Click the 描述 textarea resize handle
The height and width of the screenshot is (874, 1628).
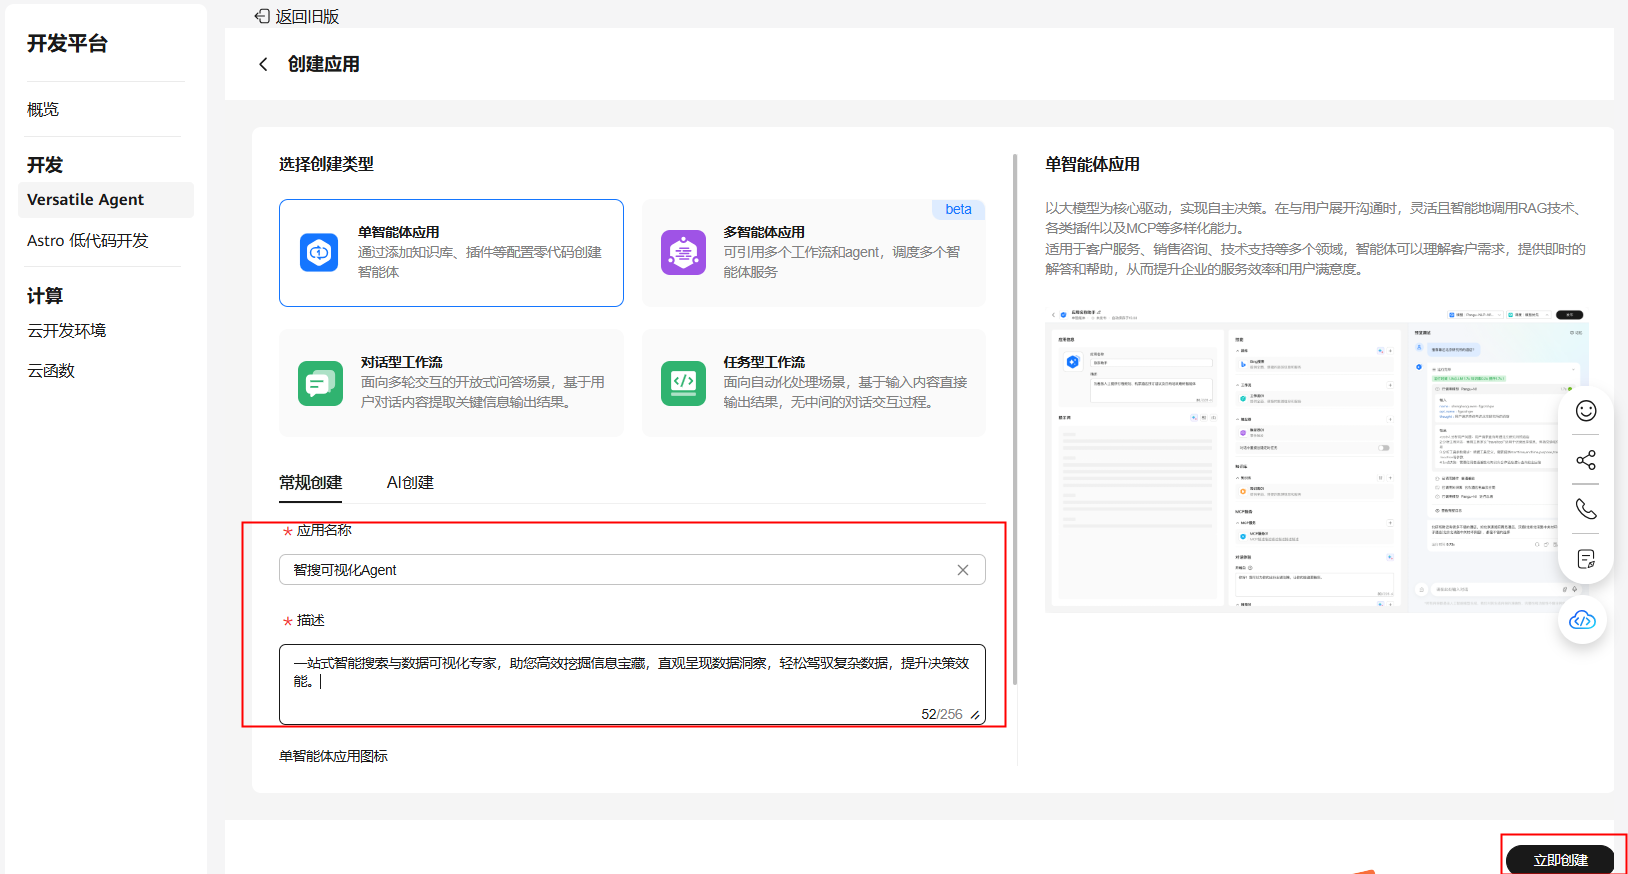975,715
